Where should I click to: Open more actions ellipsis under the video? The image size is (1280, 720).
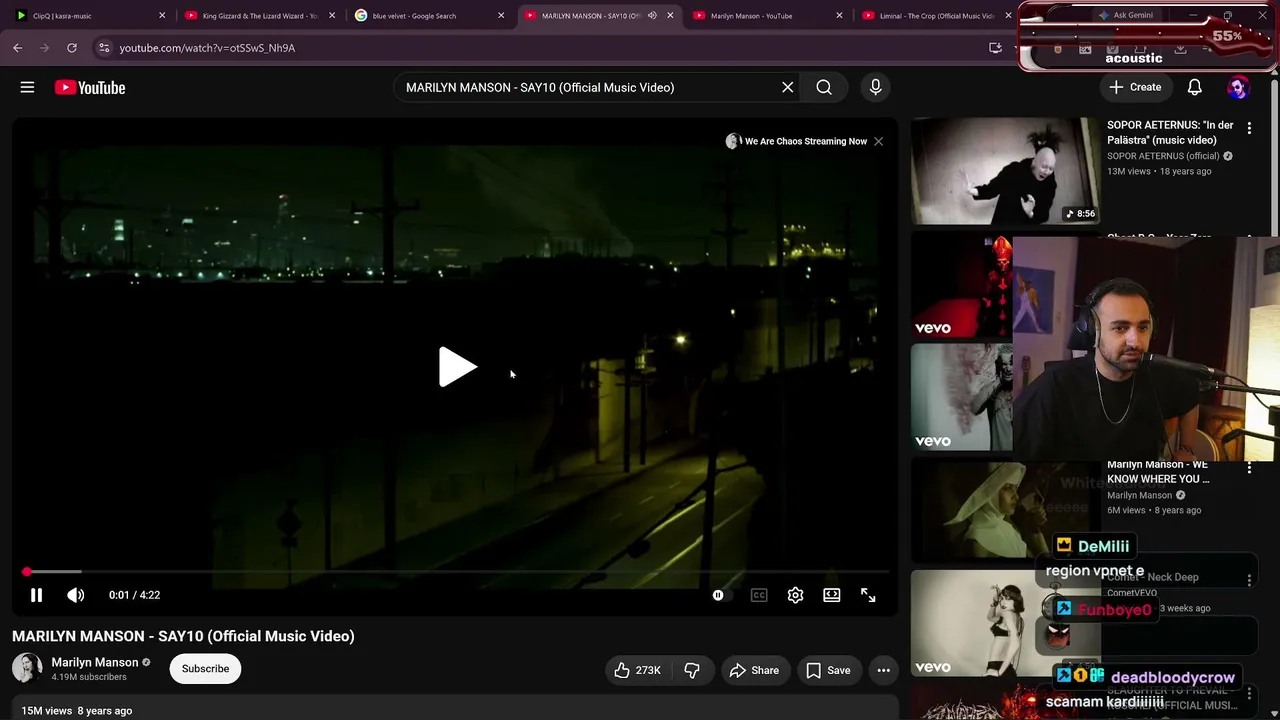[x=883, y=670]
